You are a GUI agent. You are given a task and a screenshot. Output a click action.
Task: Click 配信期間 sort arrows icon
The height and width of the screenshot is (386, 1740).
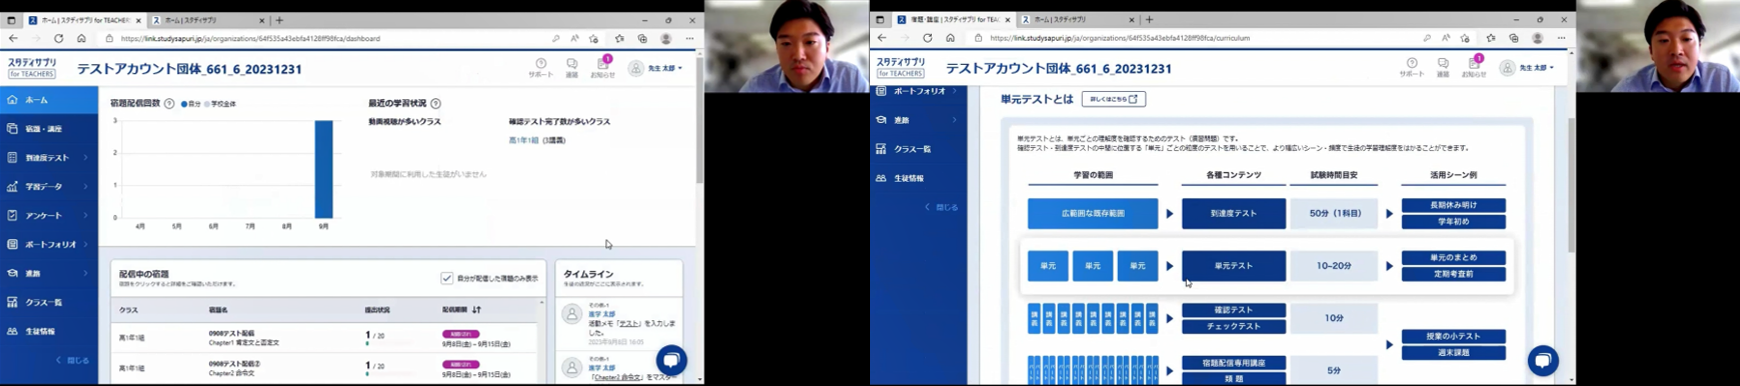[477, 310]
